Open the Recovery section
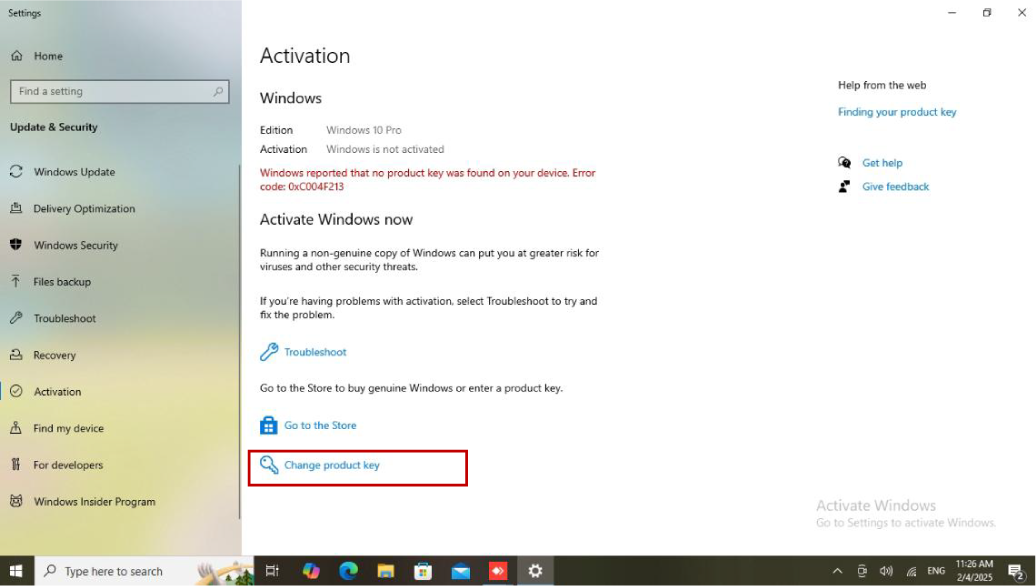Viewport: 1036px width, 586px height. point(54,355)
